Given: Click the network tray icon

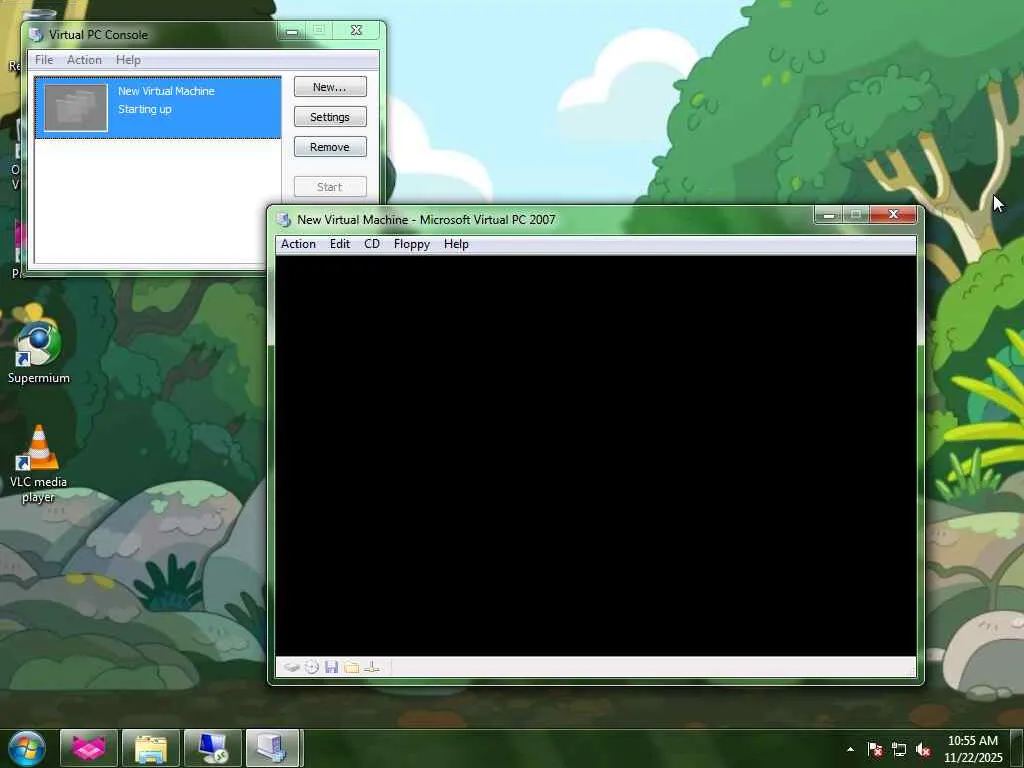Looking at the screenshot, I should [899, 750].
